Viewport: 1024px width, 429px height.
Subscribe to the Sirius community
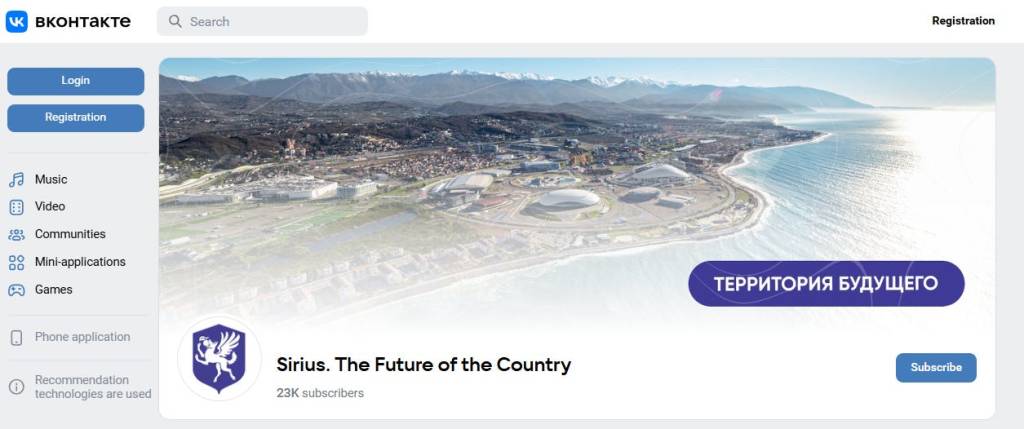[x=935, y=367]
